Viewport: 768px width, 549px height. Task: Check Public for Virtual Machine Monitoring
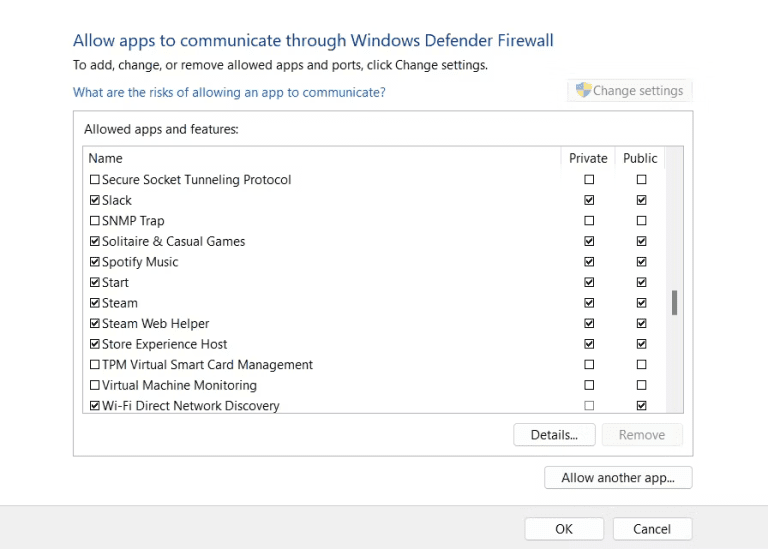point(641,385)
